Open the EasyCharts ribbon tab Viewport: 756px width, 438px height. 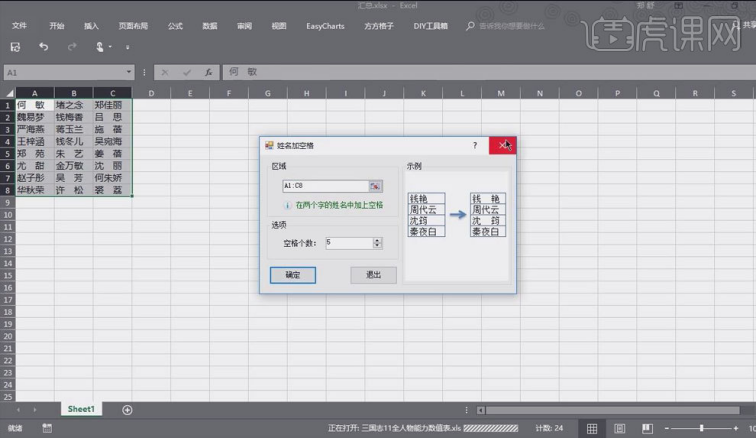(325, 26)
